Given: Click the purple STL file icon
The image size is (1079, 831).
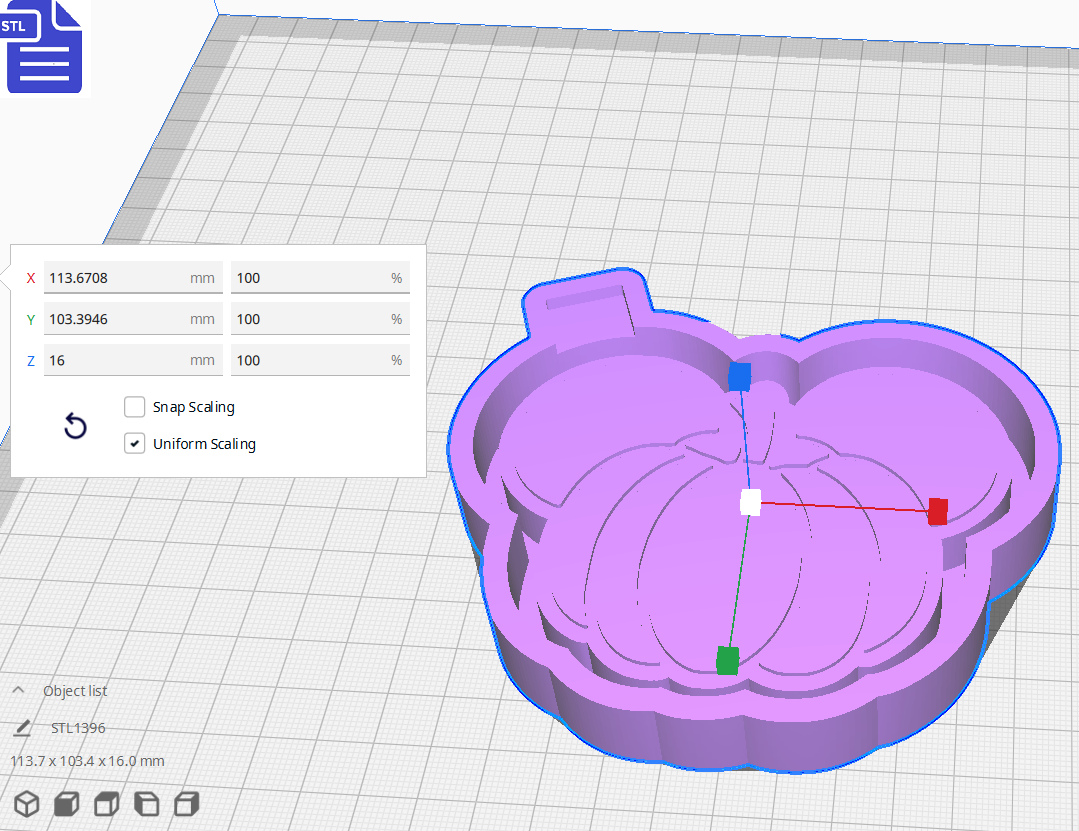Looking at the screenshot, I should (x=44, y=47).
